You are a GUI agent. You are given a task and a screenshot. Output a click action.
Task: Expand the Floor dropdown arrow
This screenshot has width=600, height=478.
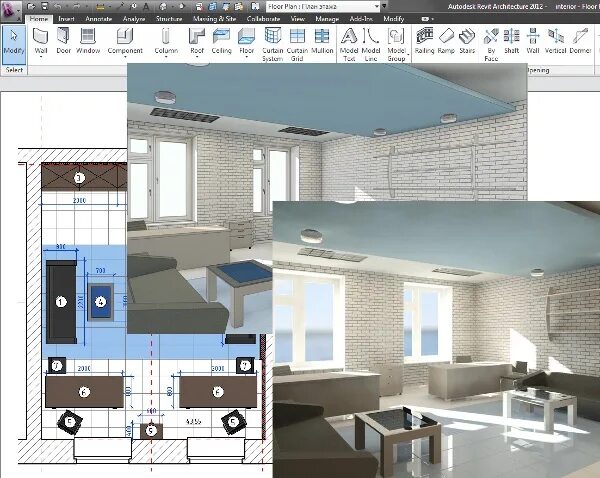coord(246,57)
